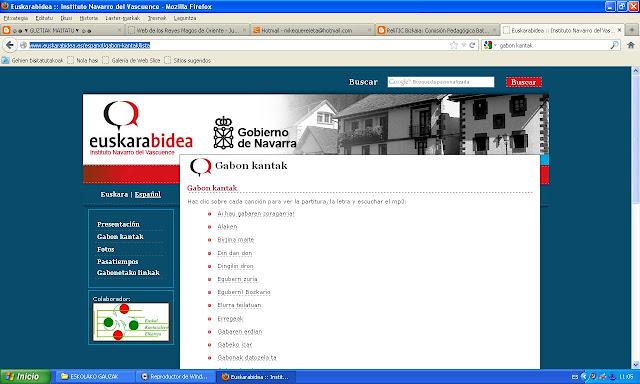
Task: Open the song Gabeko izar
Action: [x=235, y=345]
